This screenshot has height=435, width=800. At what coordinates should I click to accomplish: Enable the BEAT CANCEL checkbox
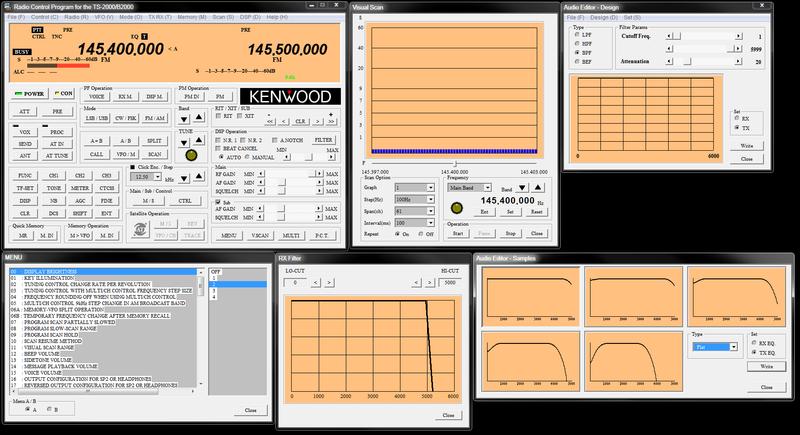tap(218, 148)
